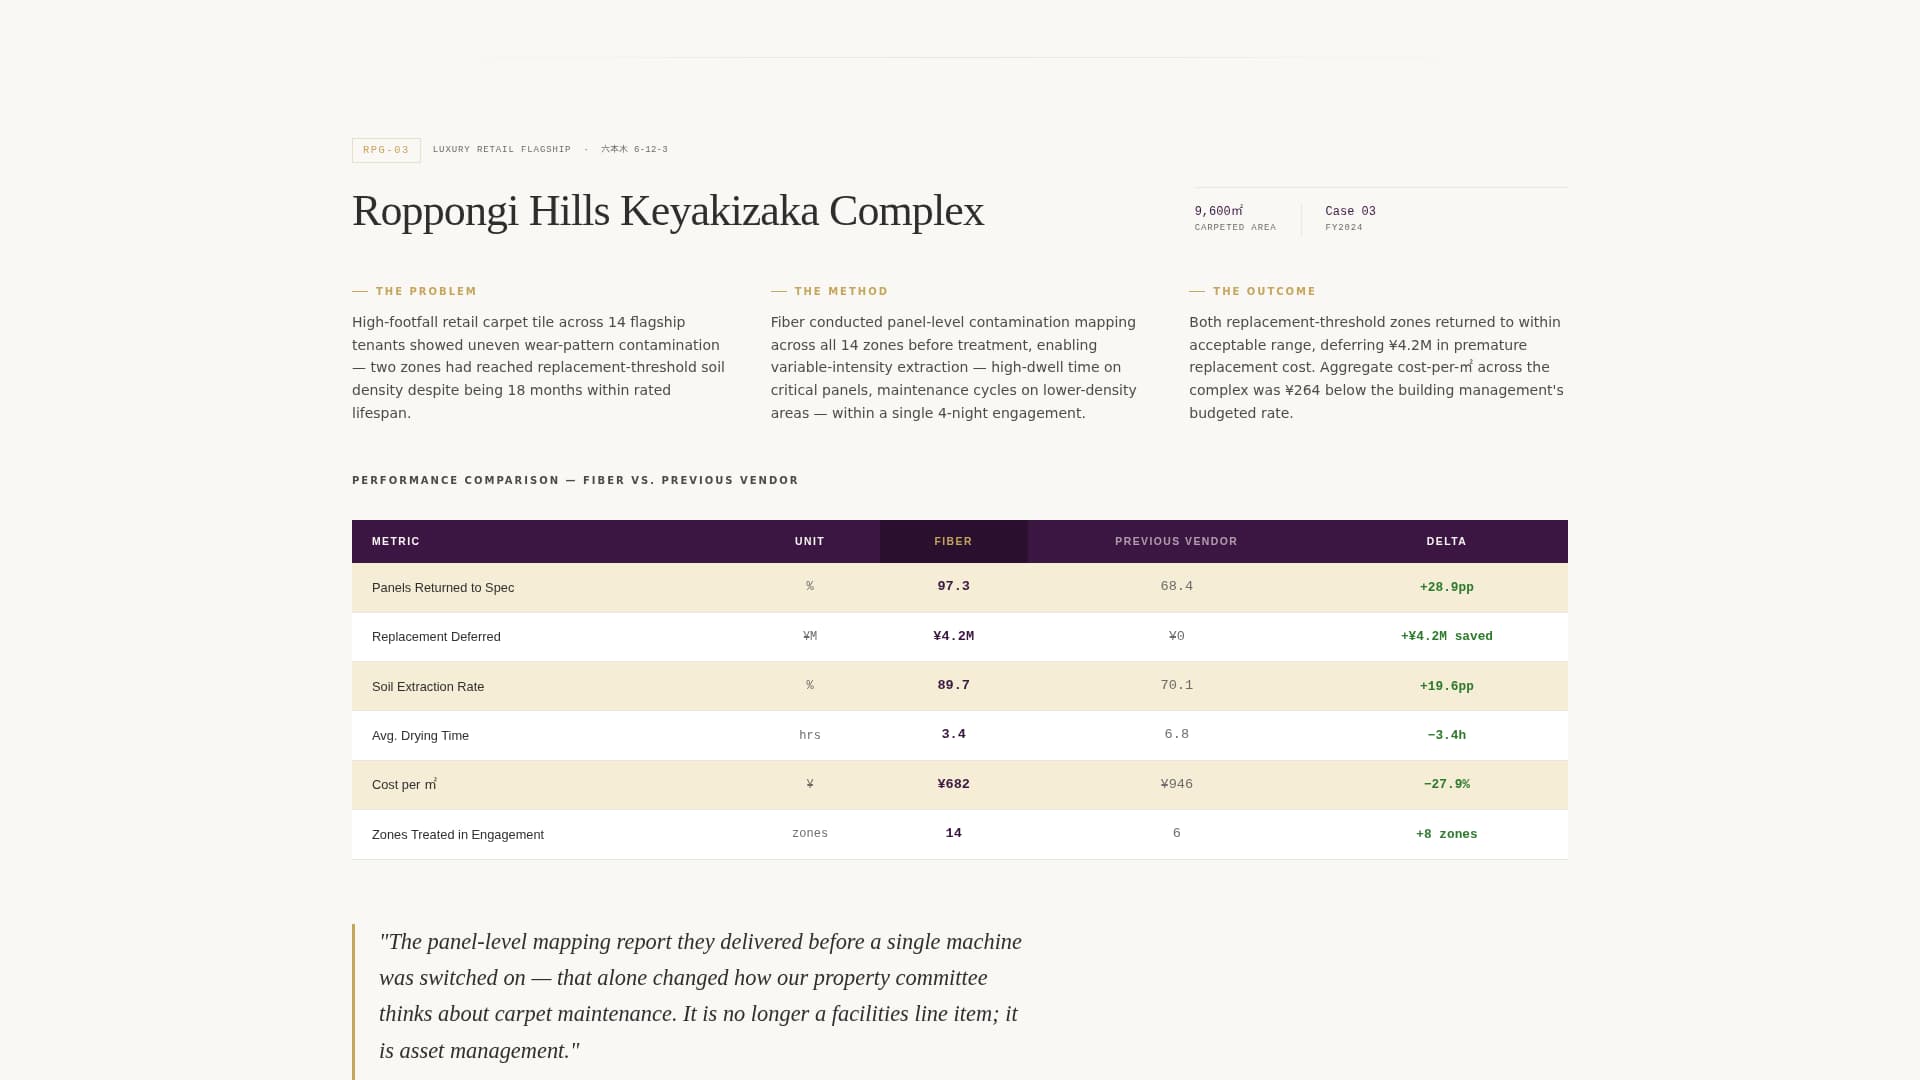Click the previous vendor drying time 6.8
1920x1080 pixels.
pos(1176,735)
